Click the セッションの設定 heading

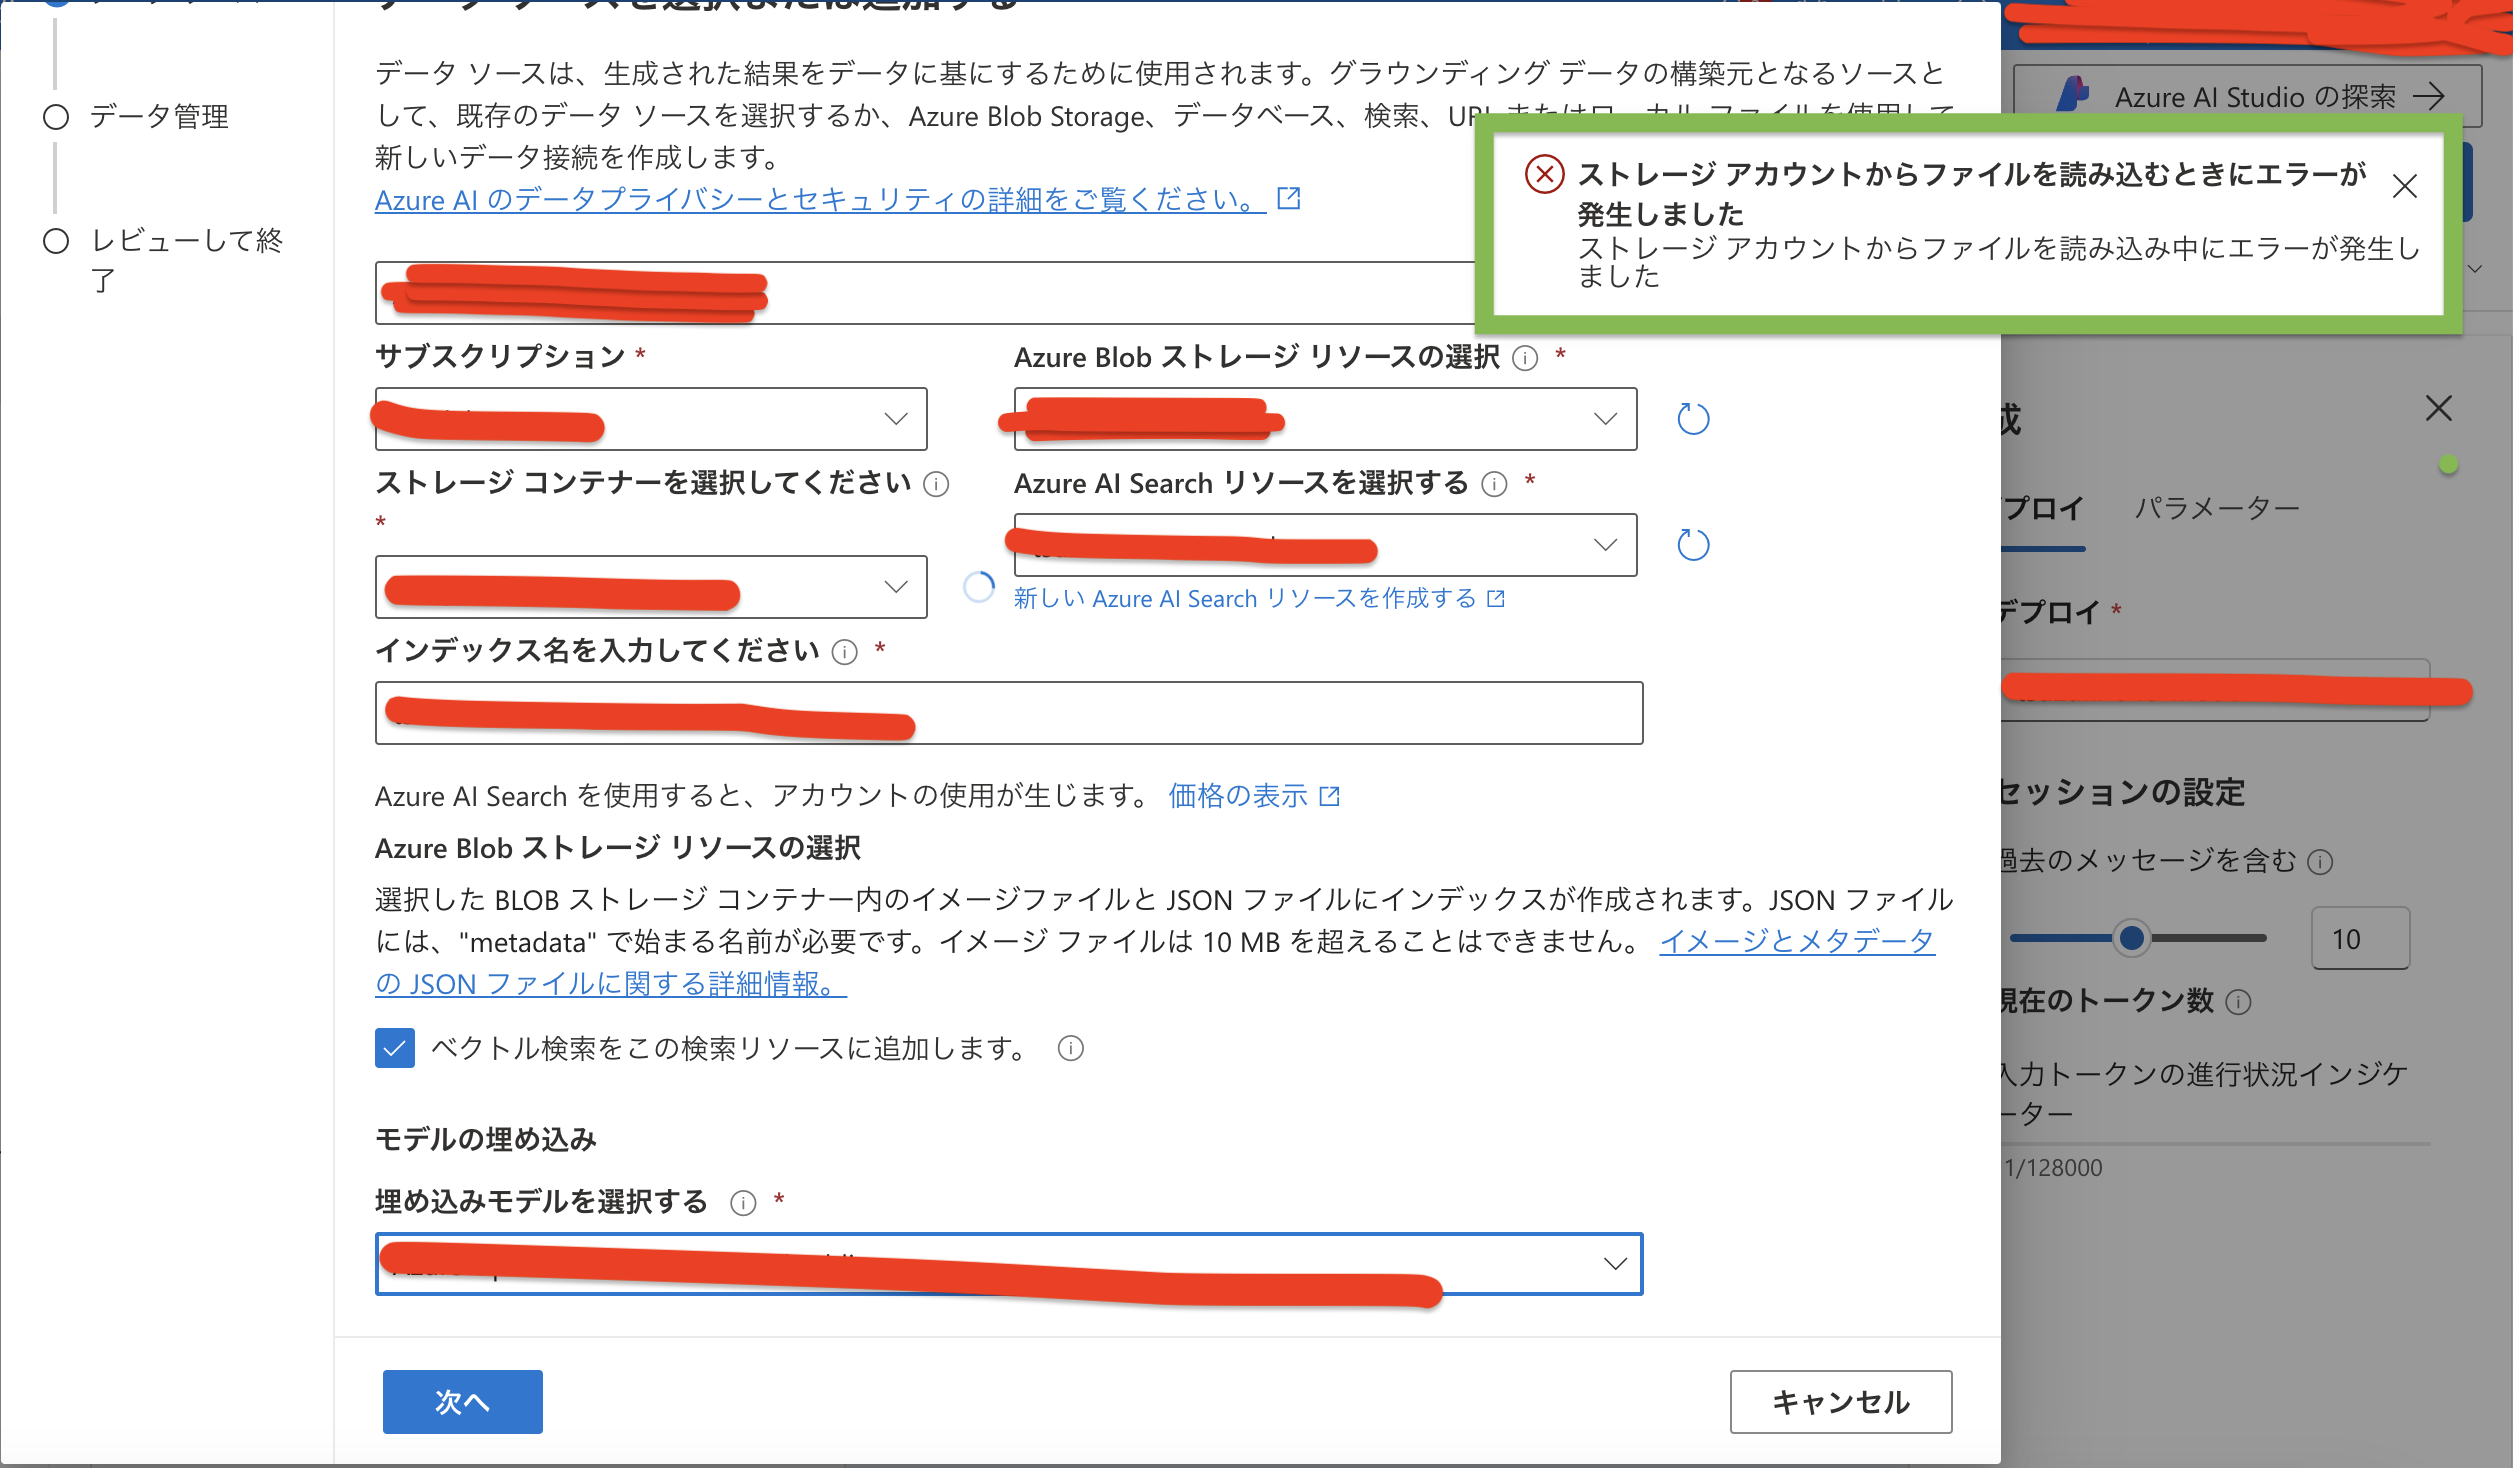2122,793
